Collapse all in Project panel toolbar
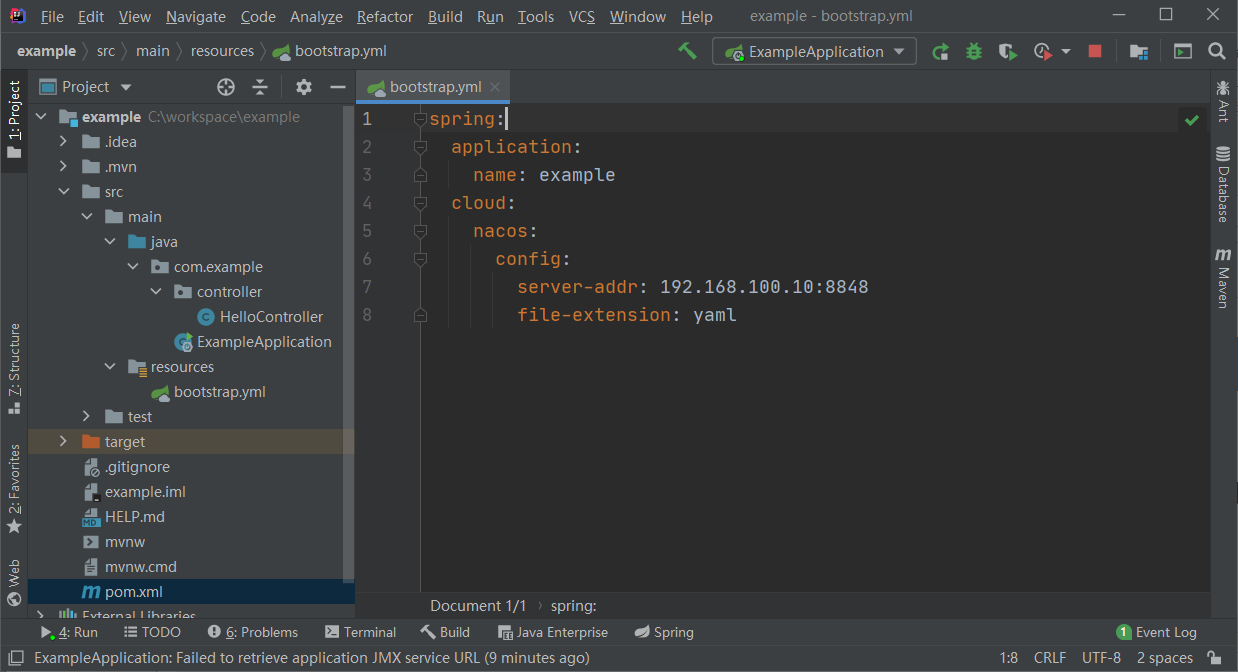 point(260,87)
